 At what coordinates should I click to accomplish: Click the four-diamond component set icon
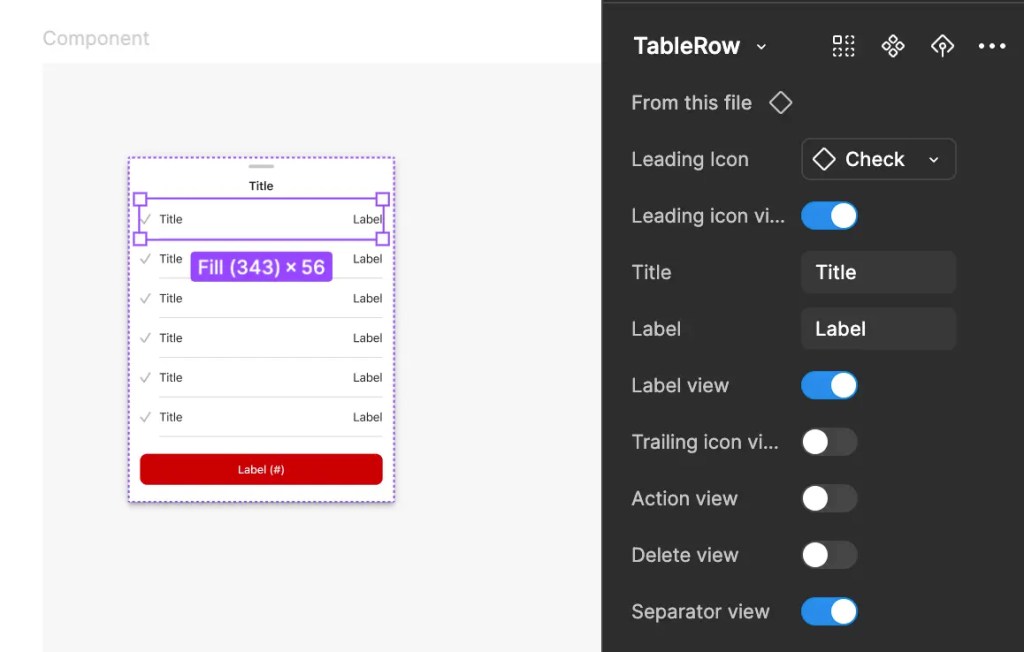pos(893,46)
